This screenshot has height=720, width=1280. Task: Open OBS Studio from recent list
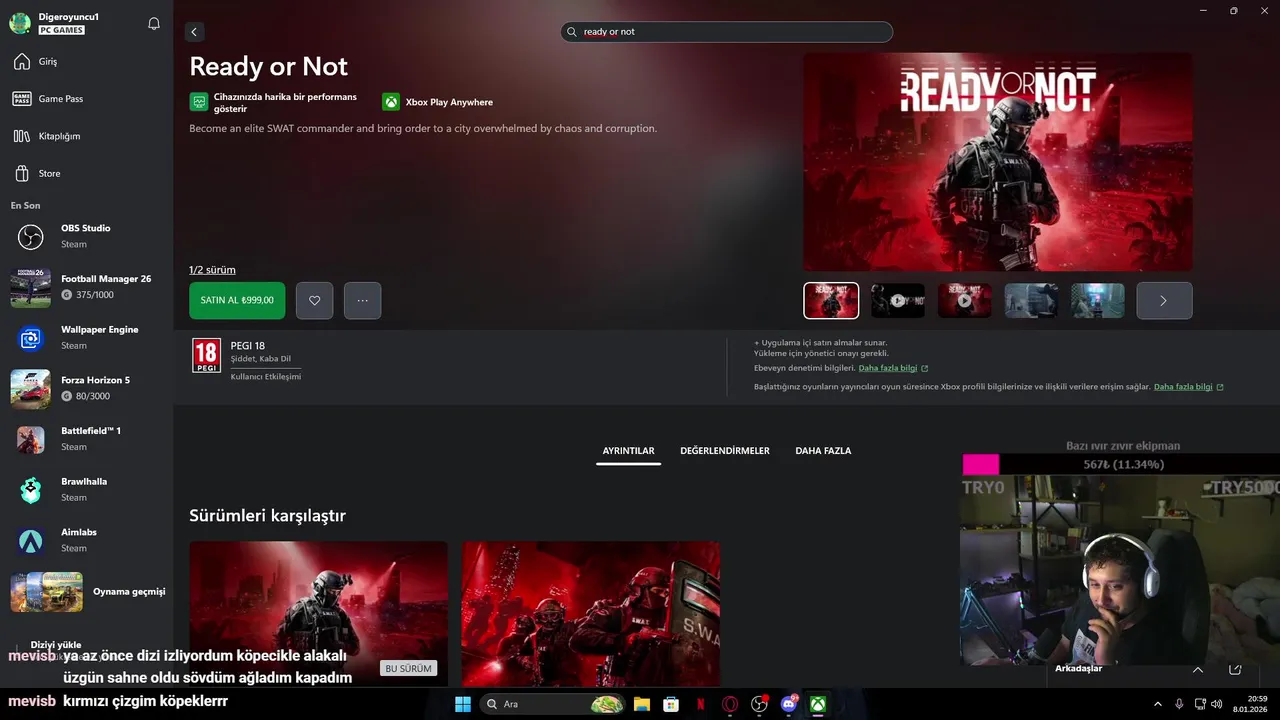(86, 236)
